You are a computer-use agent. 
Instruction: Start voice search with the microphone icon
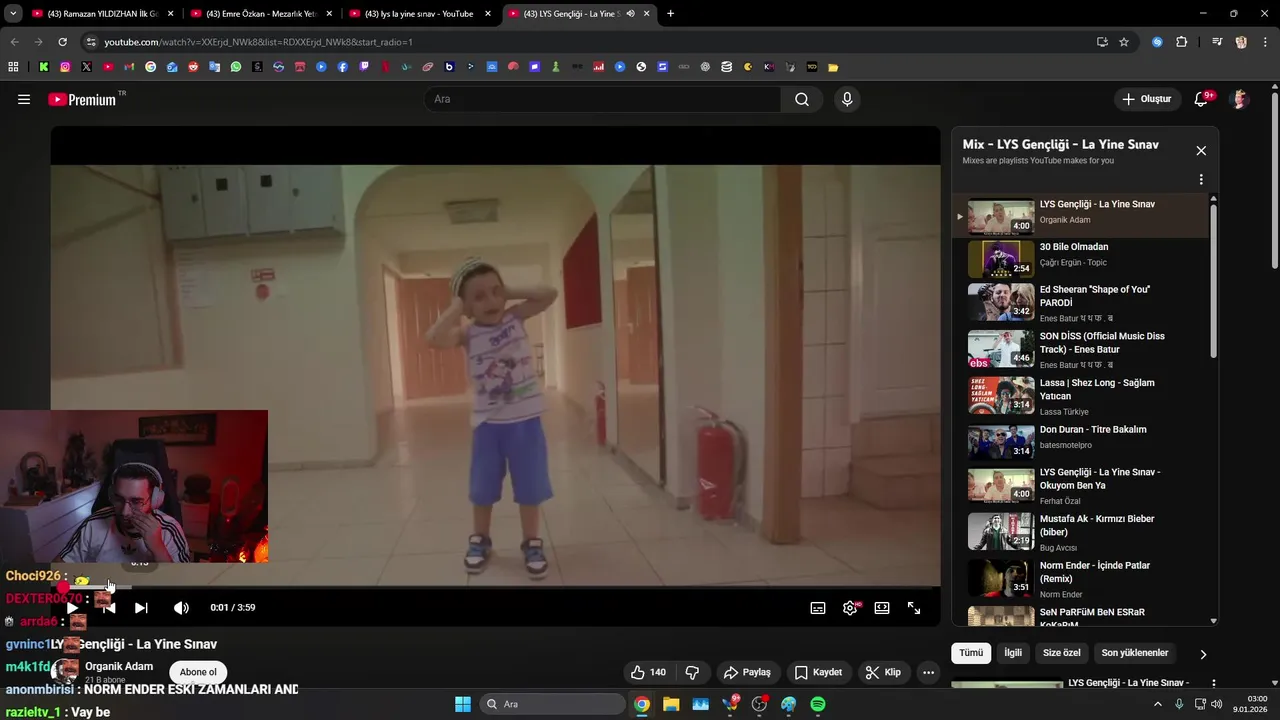pyautogui.click(x=847, y=99)
